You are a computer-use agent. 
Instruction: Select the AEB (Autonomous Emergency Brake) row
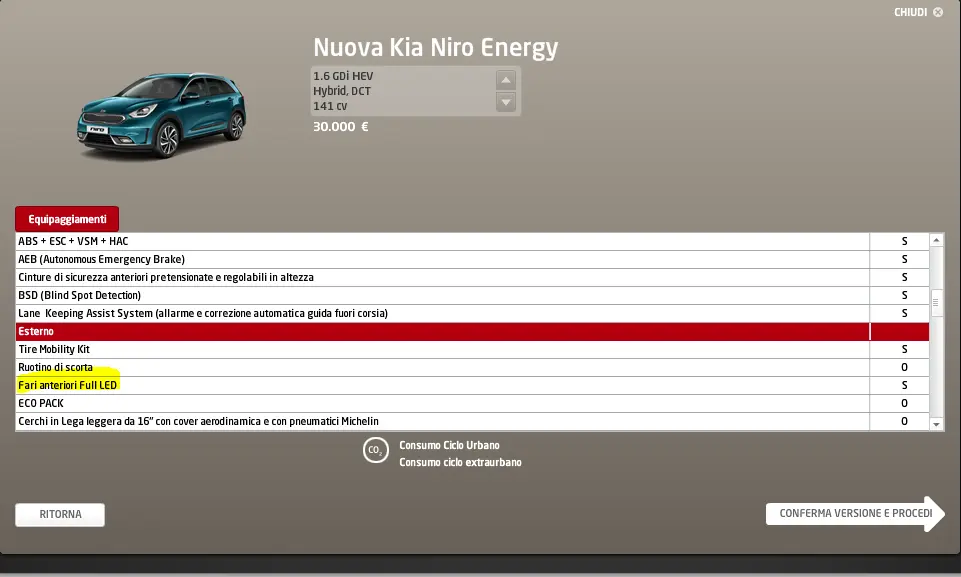(472, 259)
